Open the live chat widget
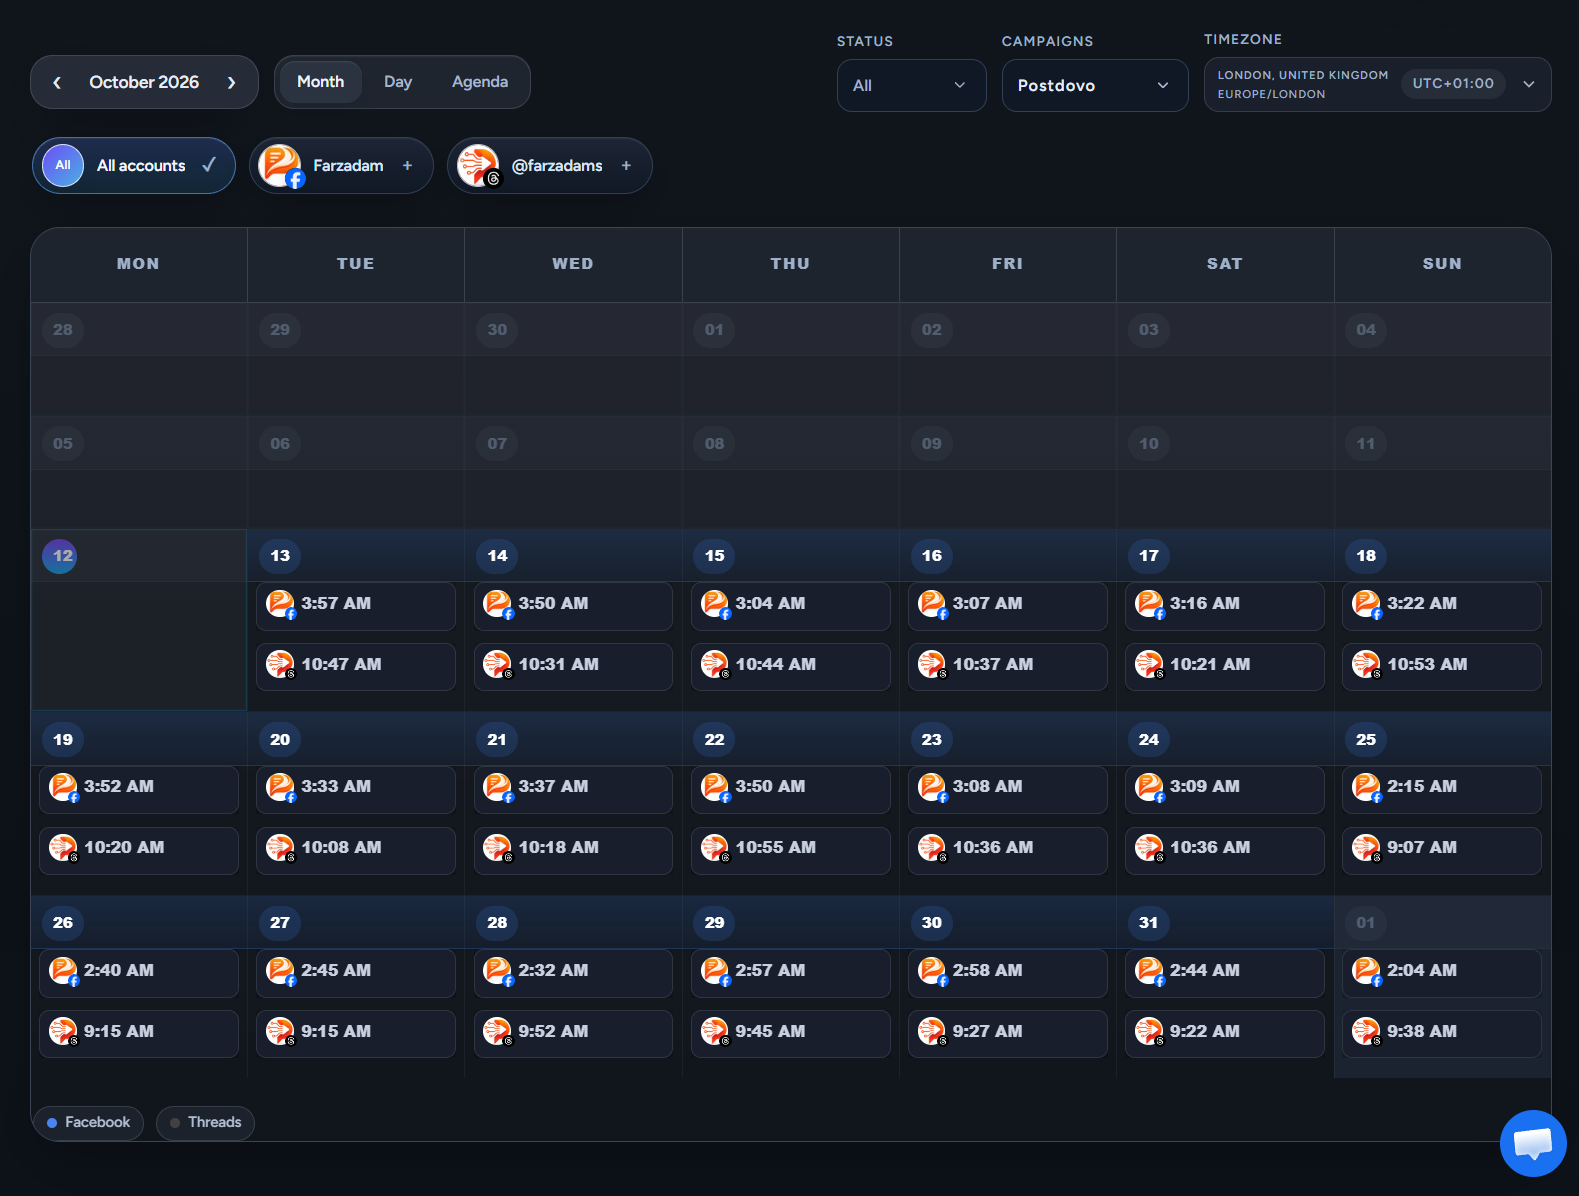 [x=1533, y=1143]
